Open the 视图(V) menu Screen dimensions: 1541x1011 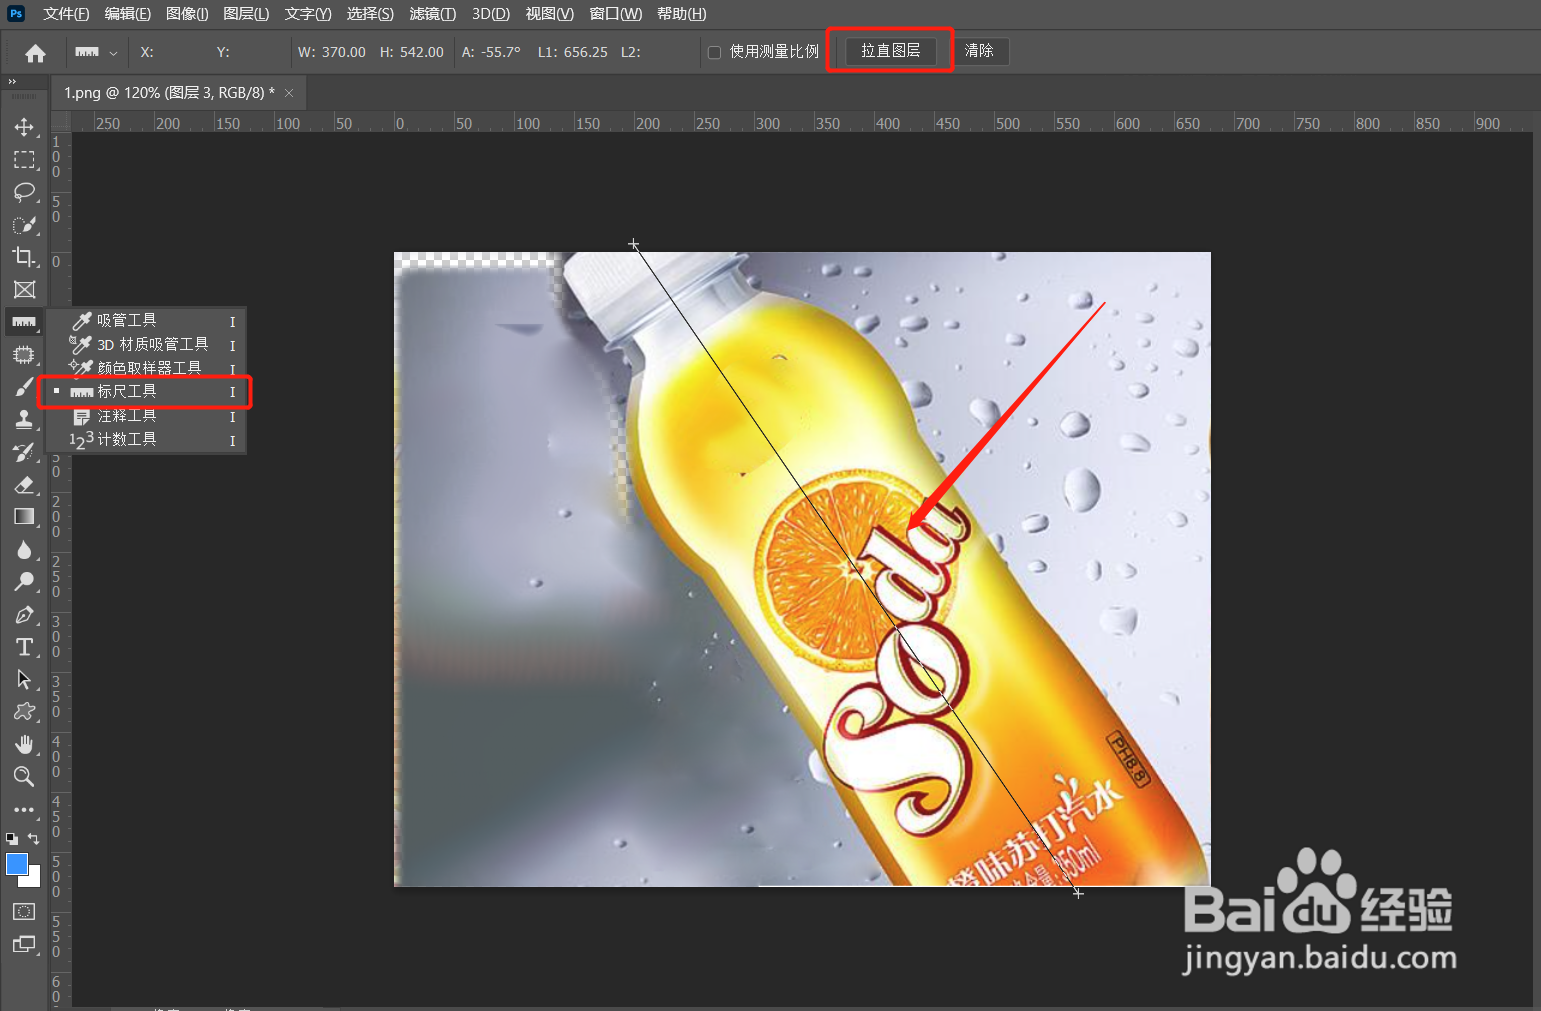coord(550,14)
